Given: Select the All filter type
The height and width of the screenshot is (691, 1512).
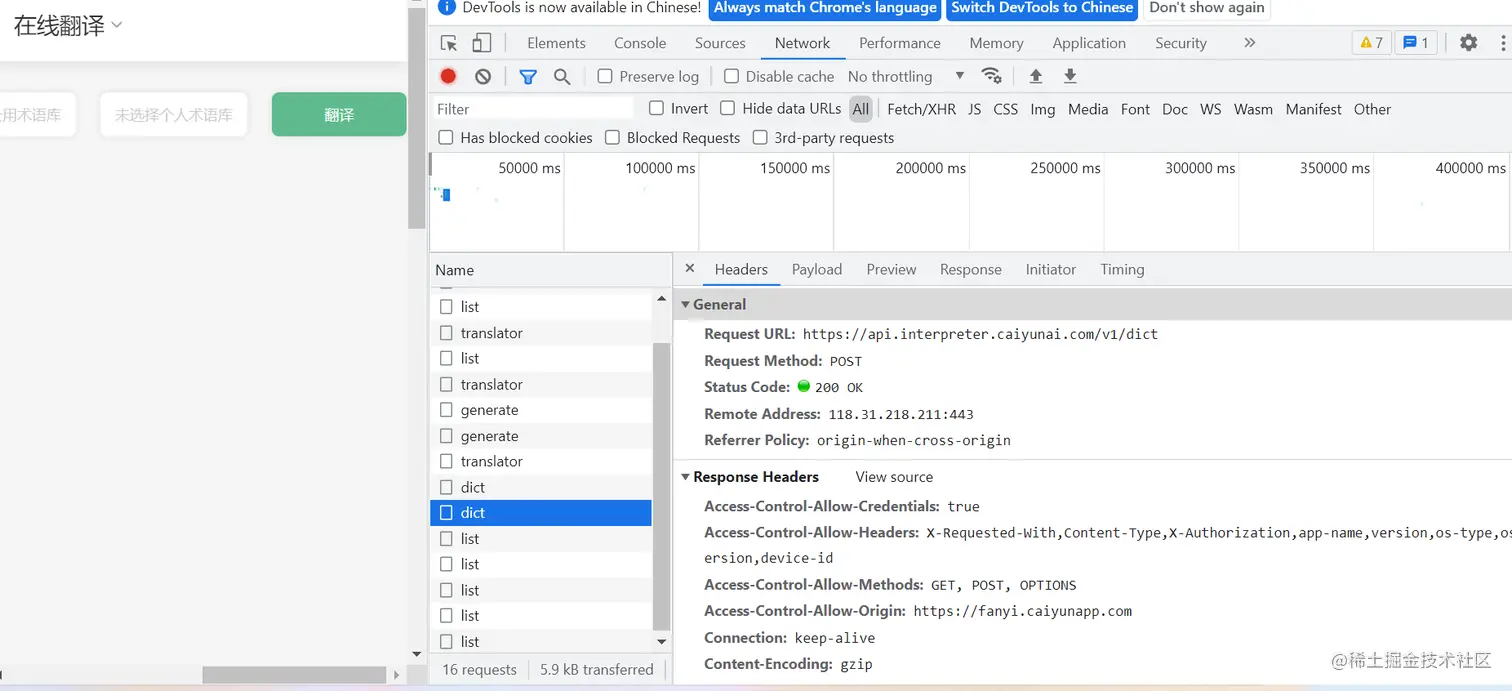Looking at the screenshot, I should (x=861, y=109).
